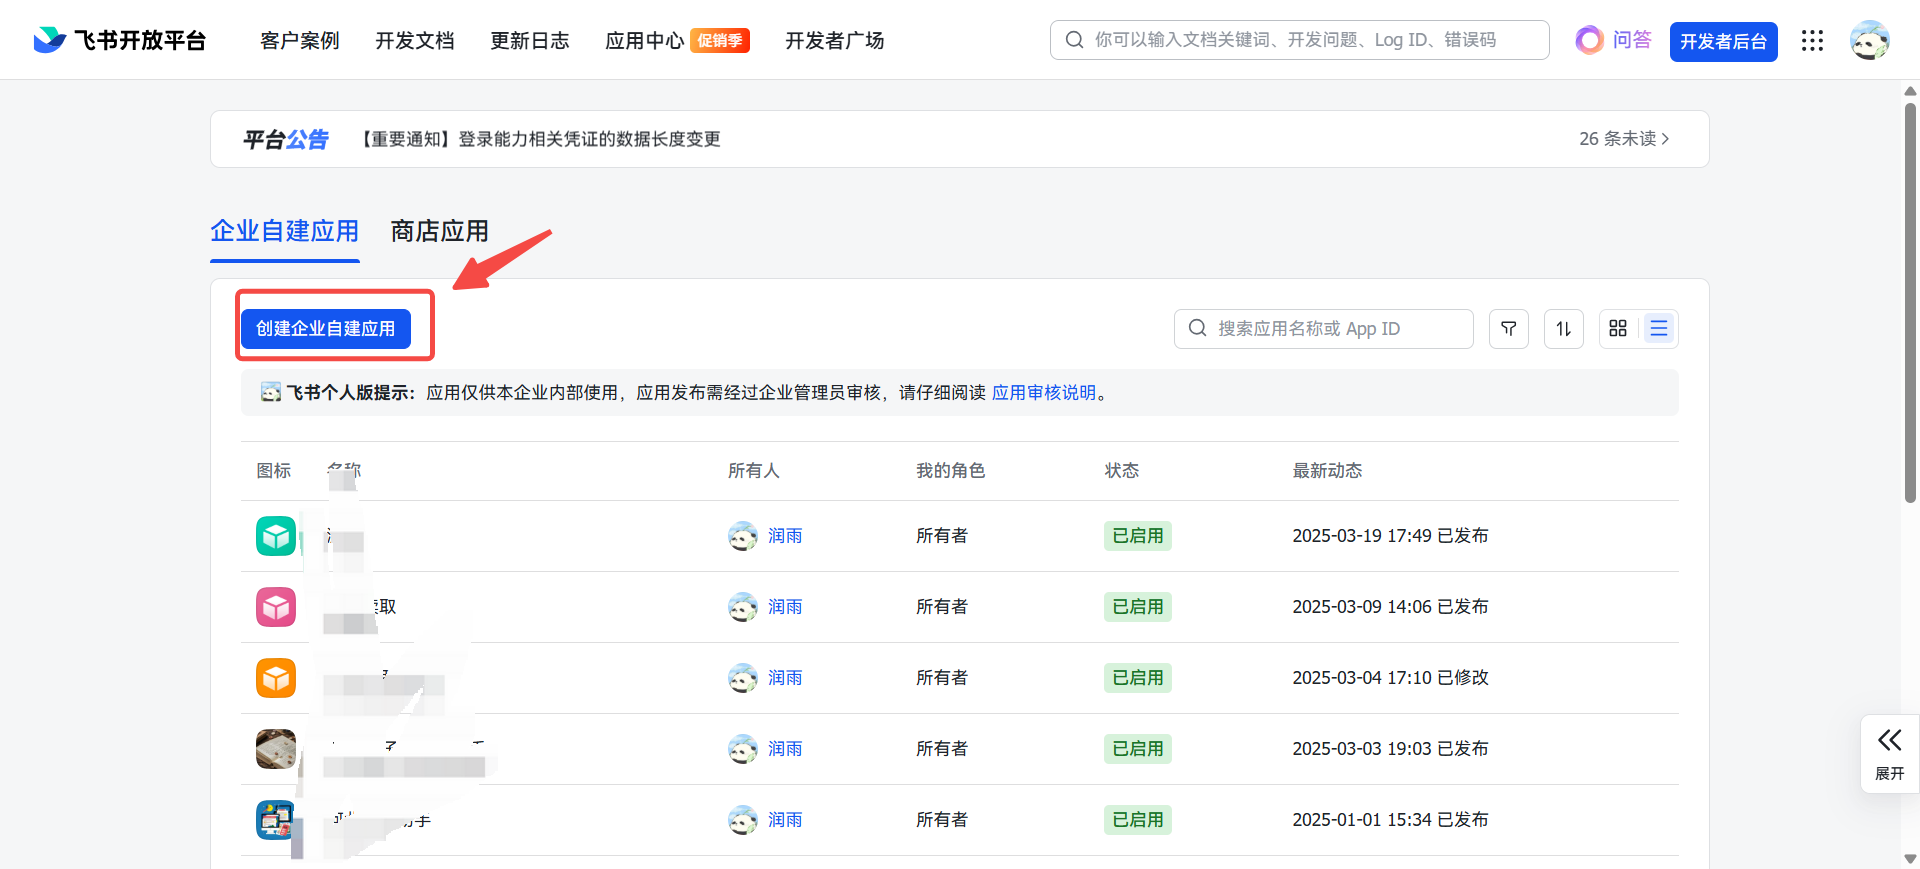This screenshot has height=869, width=1920.
Task: Click the 我的角色 column header
Action: 950,471
